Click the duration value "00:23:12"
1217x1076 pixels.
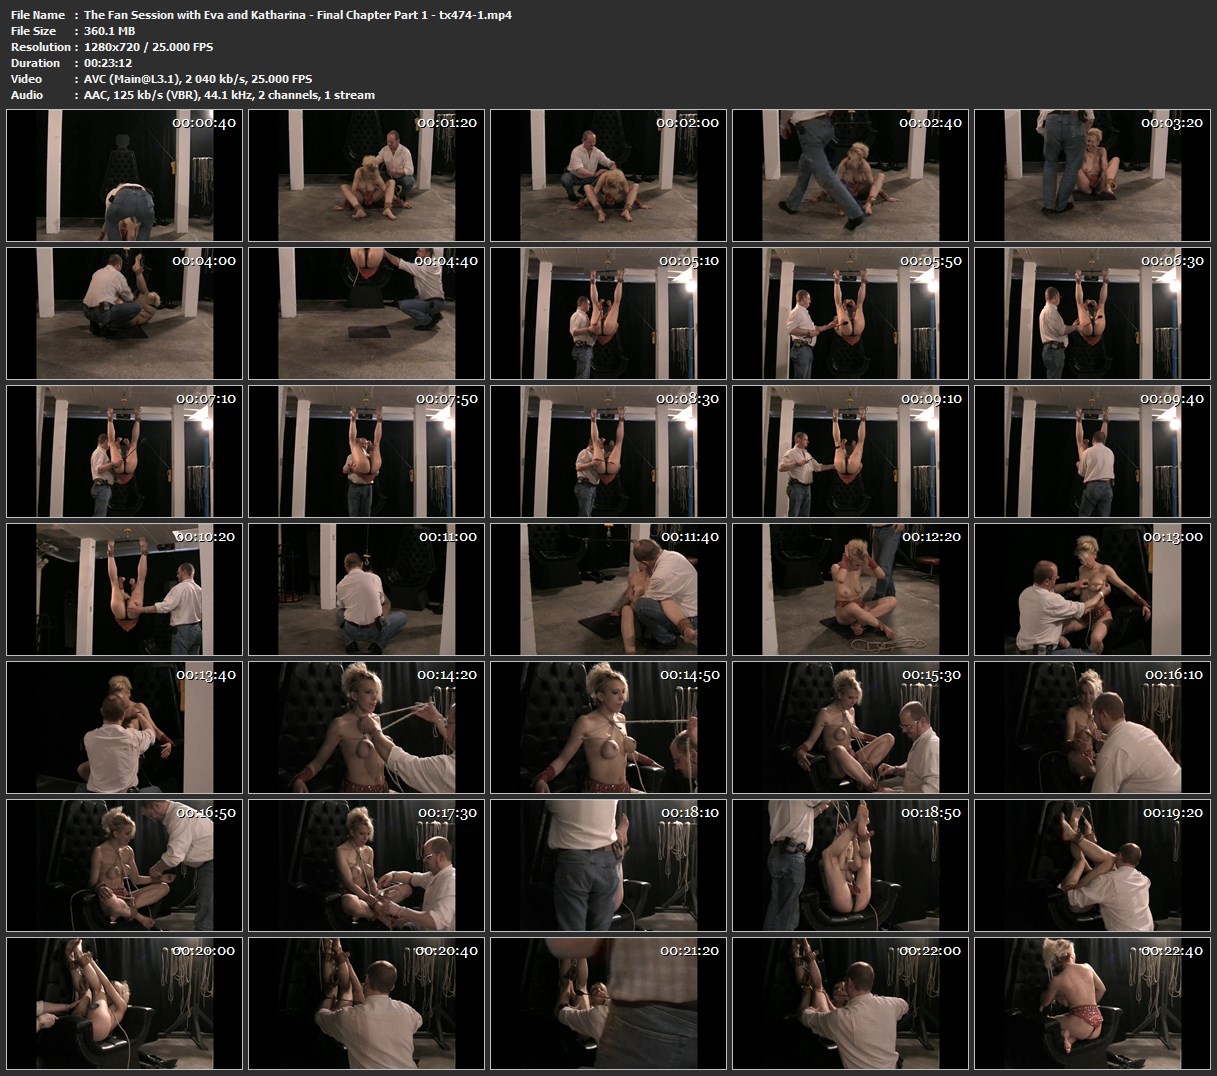(x=108, y=63)
